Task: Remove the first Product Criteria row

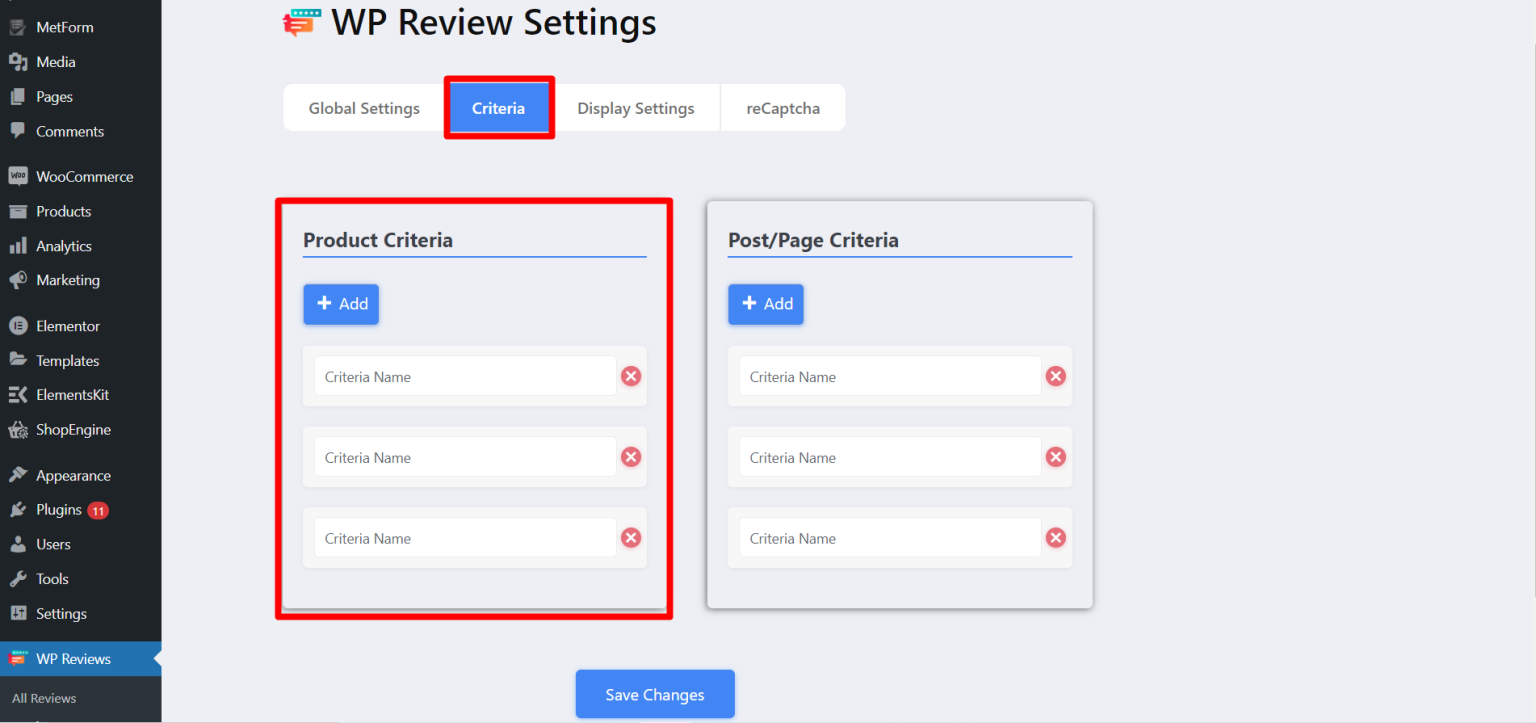Action: (x=630, y=375)
